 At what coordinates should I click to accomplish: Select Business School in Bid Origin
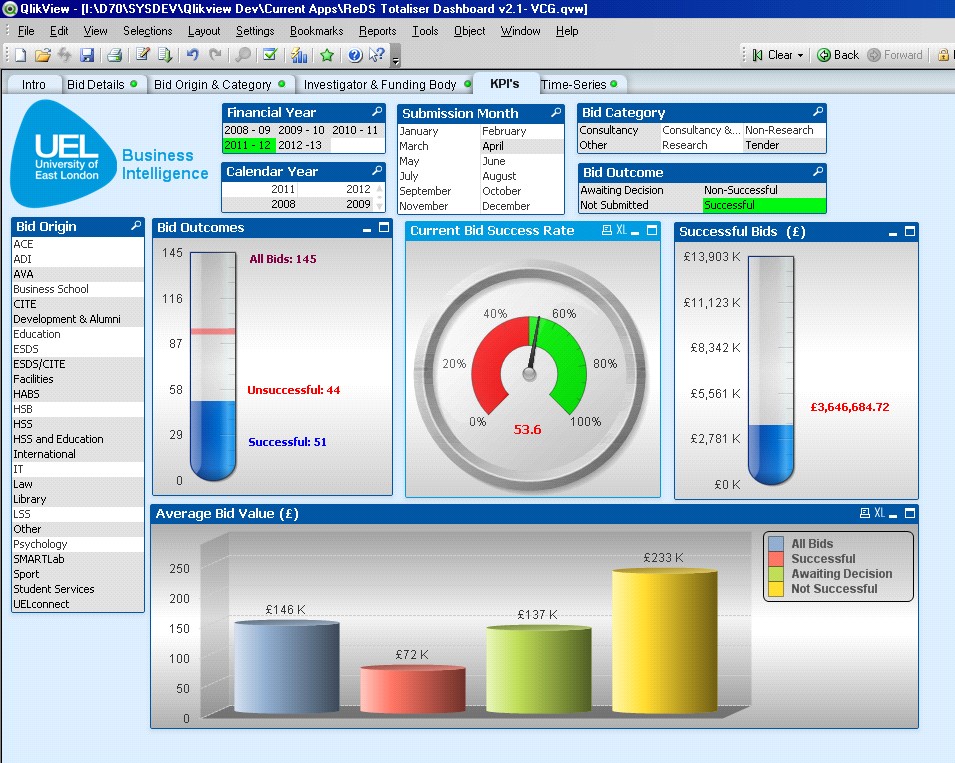pyautogui.click(x=78, y=289)
